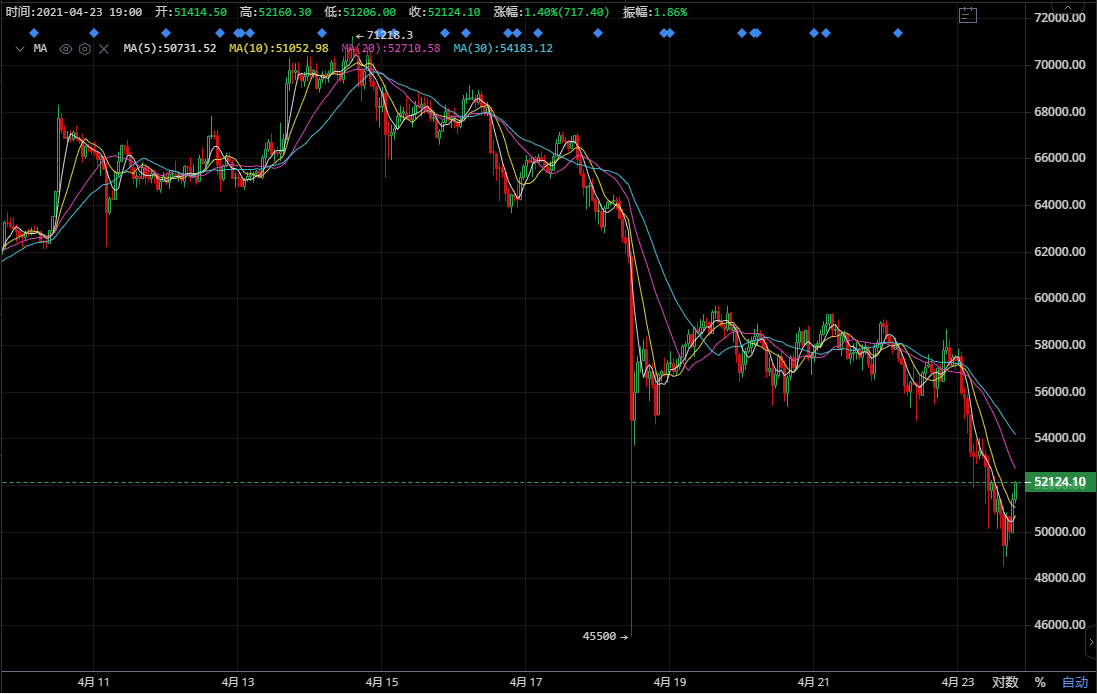The image size is (1097, 694).
Task: Click the 45500 low price annotation
Action: click(x=604, y=635)
